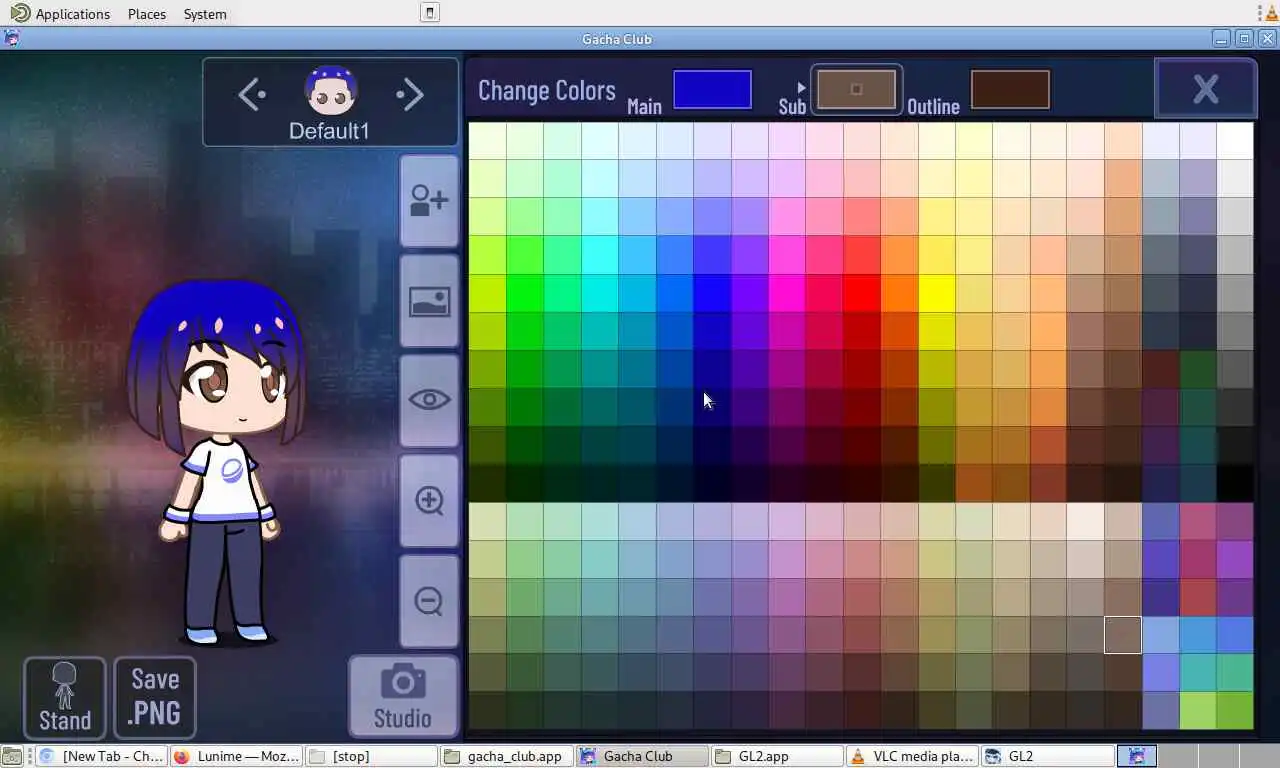
Task: Switch to GL2.app taskbar window
Action: point(778,756)
